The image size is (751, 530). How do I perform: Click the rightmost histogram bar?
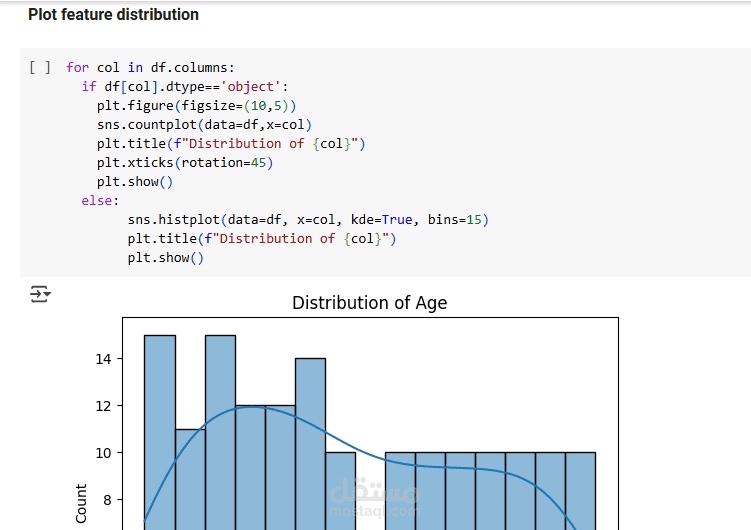pyautogui.click(x=580, y=491)
